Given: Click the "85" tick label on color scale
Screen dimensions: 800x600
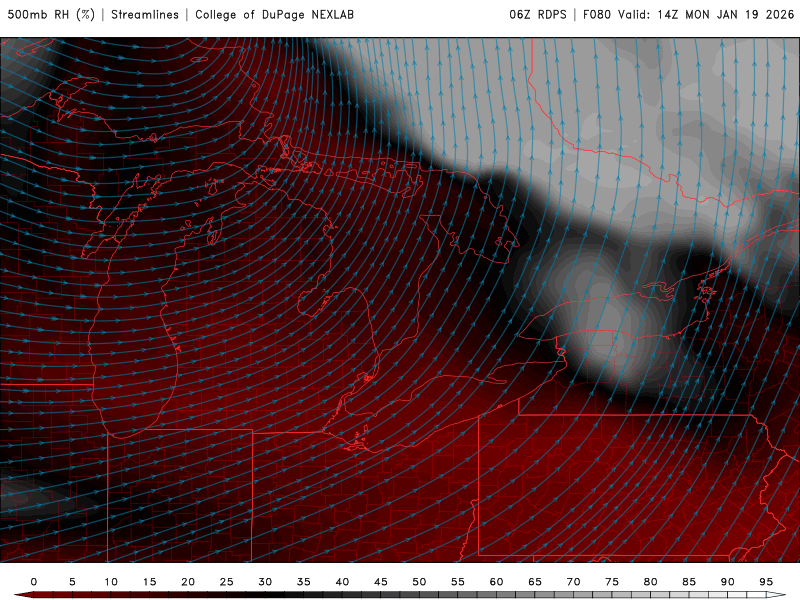Looking at the screenshot, I should (x=689, y=582).
